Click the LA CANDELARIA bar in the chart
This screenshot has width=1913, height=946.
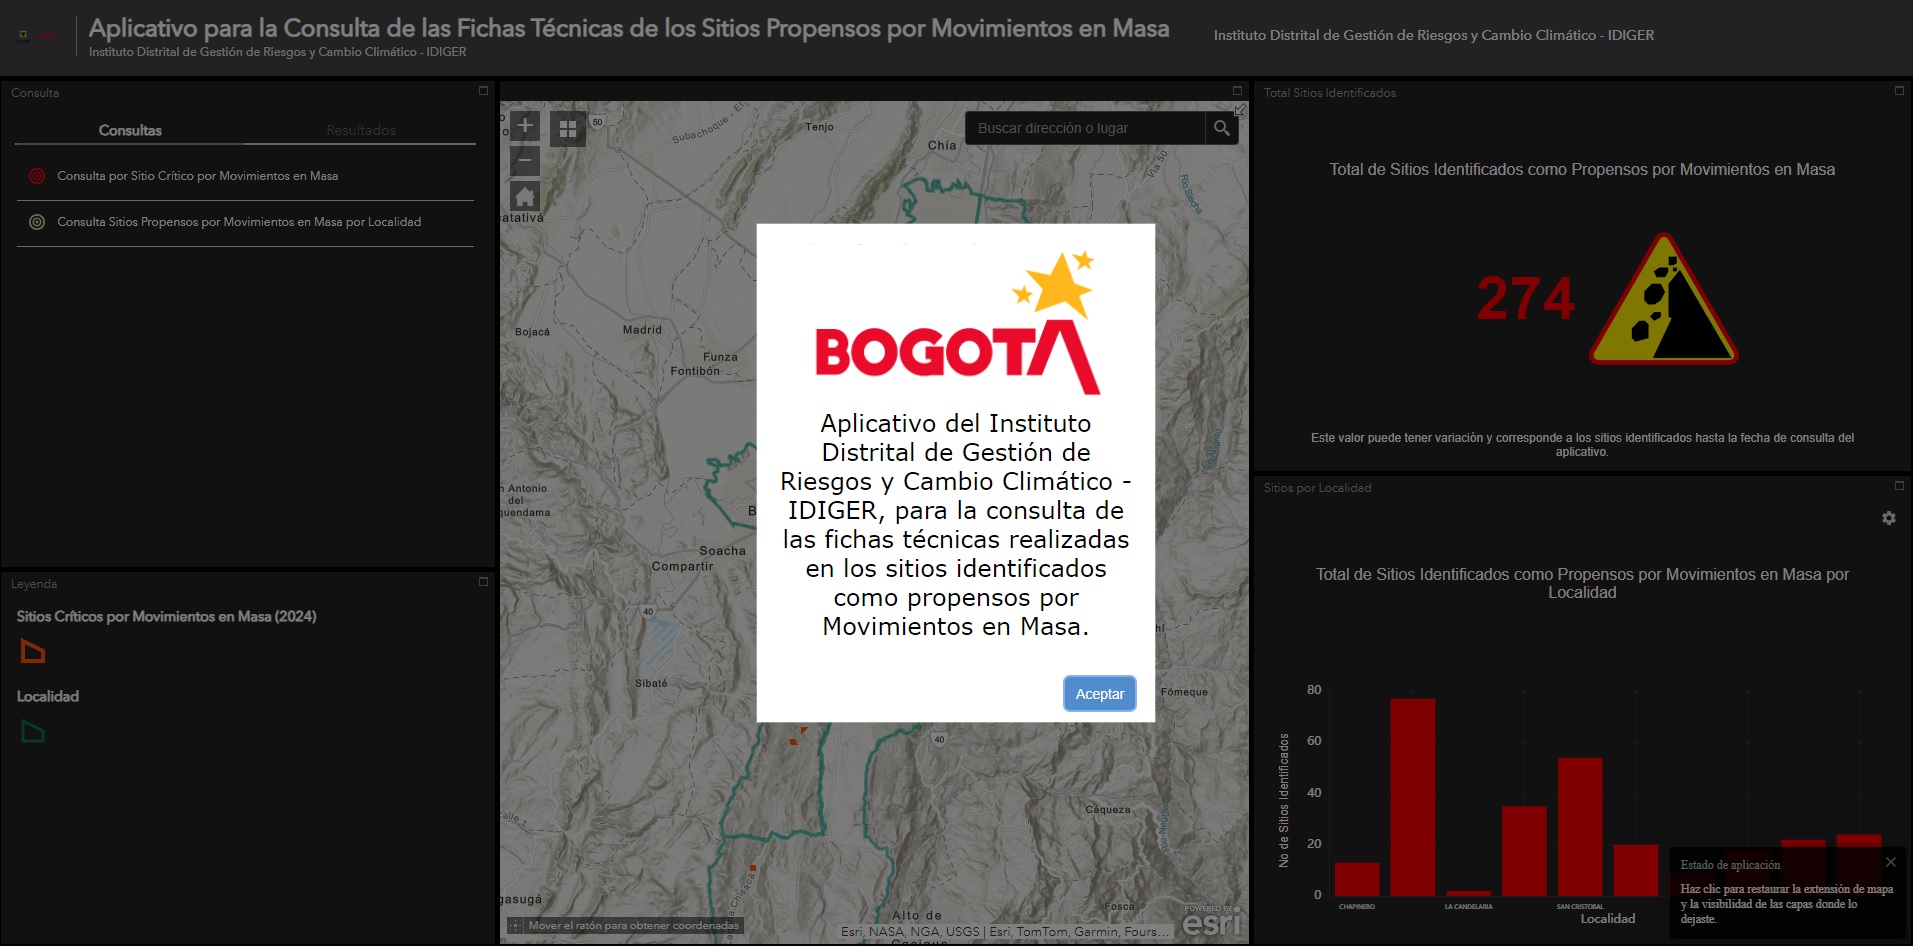click(1468, 893)
